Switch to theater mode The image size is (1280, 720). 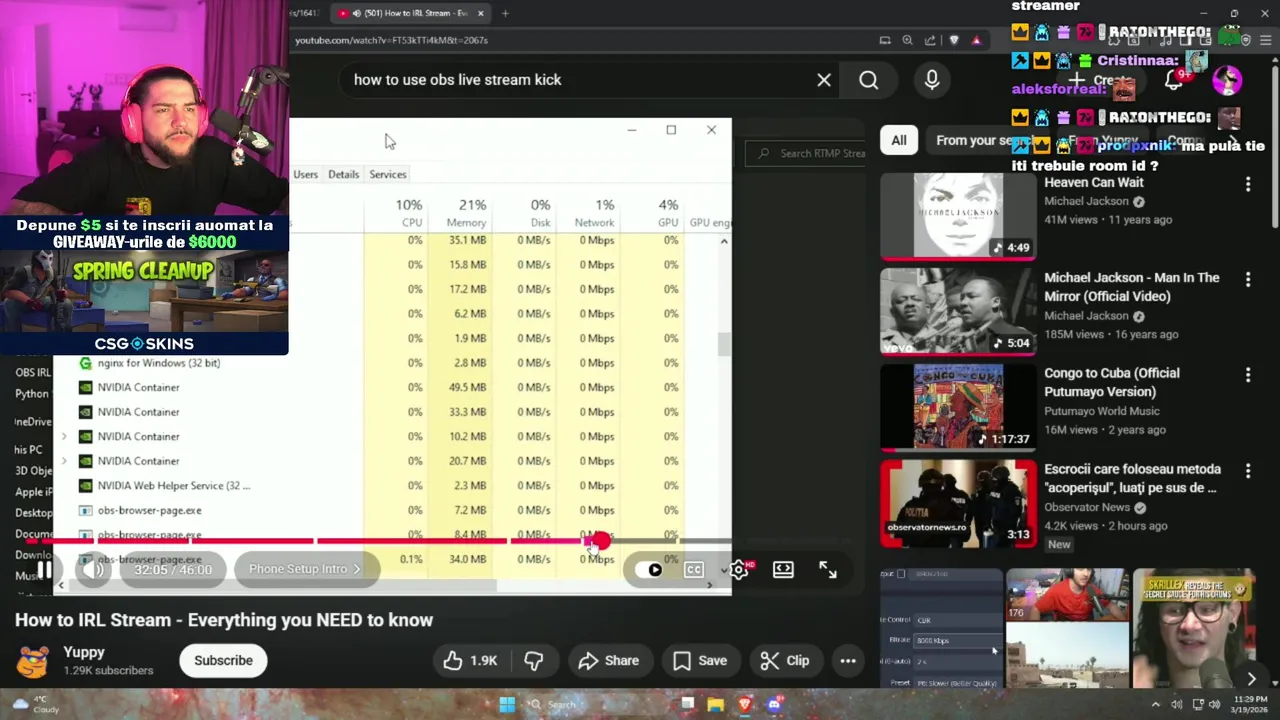pos(783,570)
